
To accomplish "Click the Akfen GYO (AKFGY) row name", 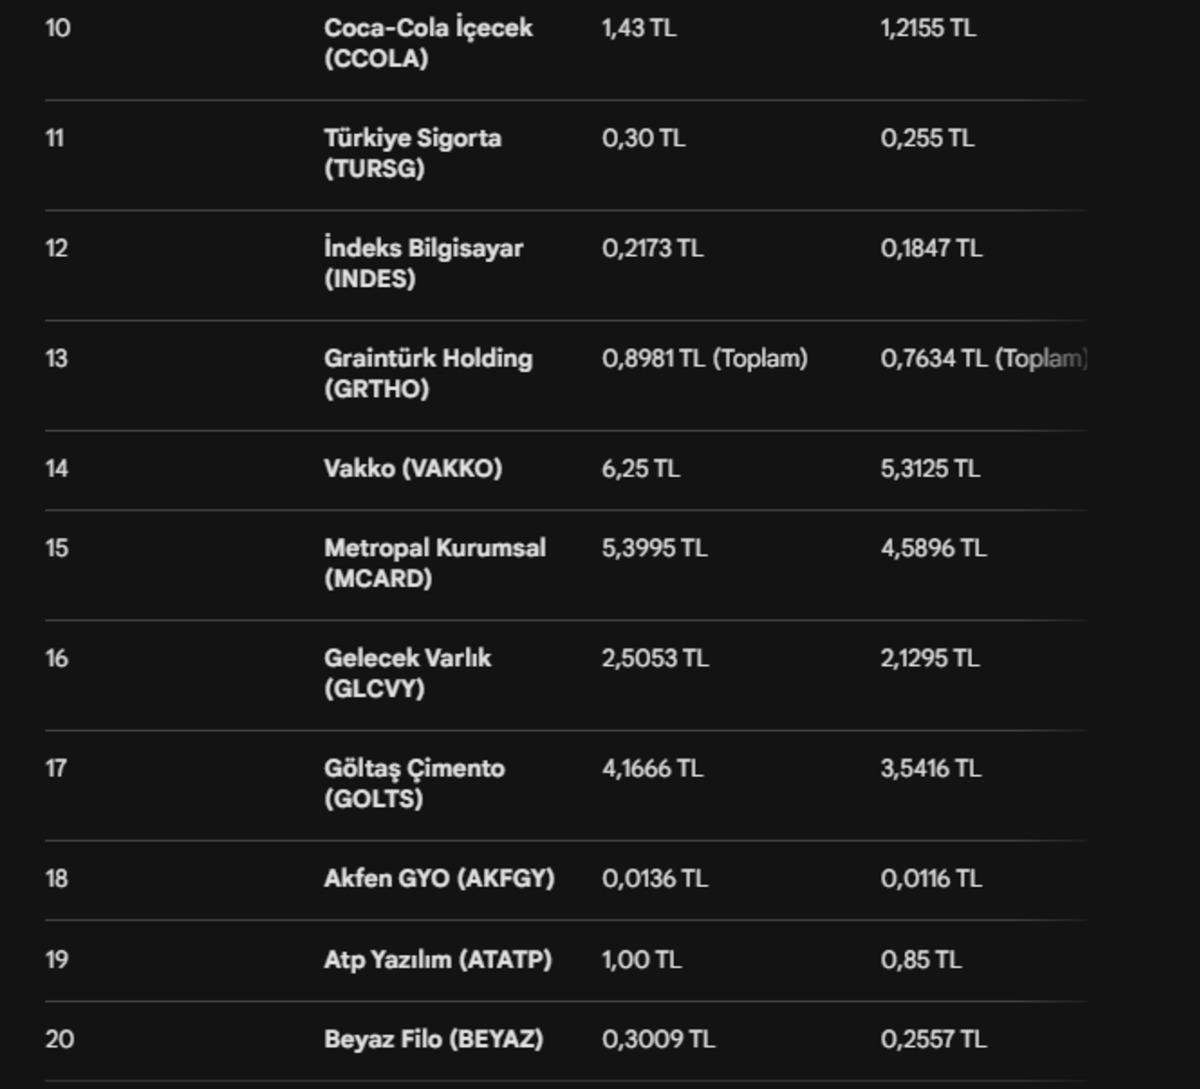I will click(439, 878).
